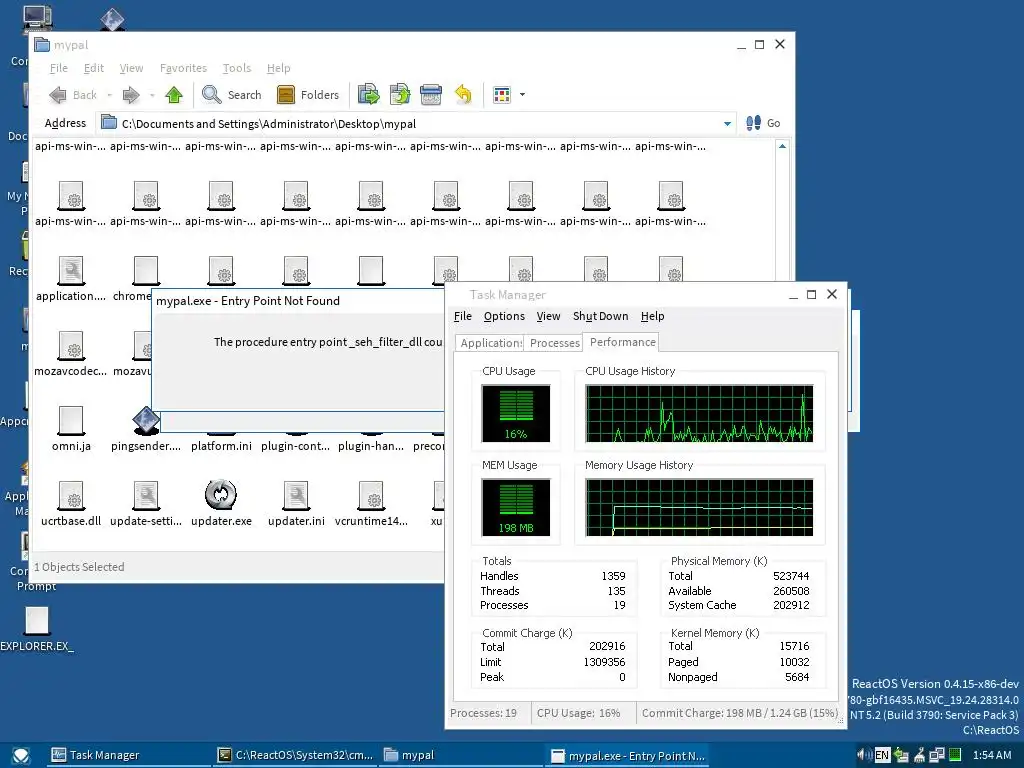Open Back history dropdown arrow
The width and height of the screenshot is (1024, 768).
tap(109, 95)
